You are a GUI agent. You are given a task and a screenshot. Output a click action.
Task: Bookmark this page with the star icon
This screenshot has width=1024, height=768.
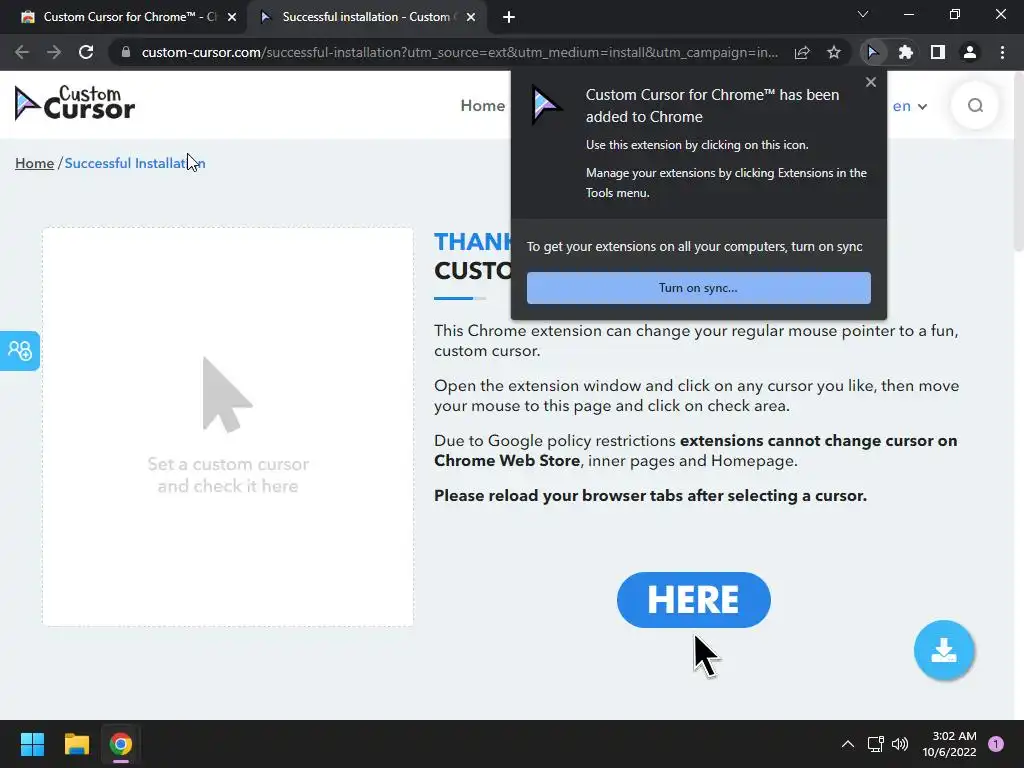point(834,52)
